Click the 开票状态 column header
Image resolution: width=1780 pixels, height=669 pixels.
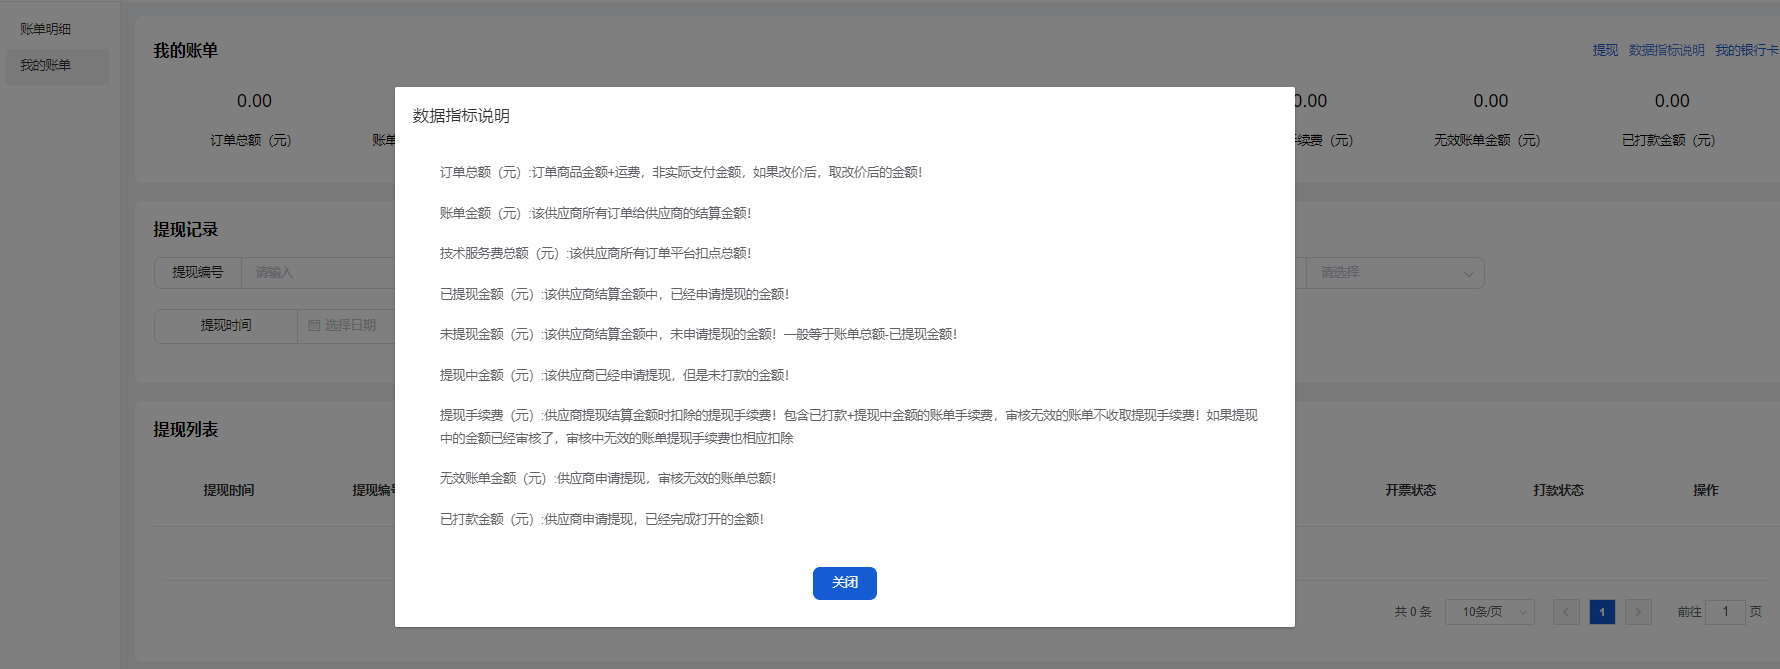click(x=1410, y=490)
